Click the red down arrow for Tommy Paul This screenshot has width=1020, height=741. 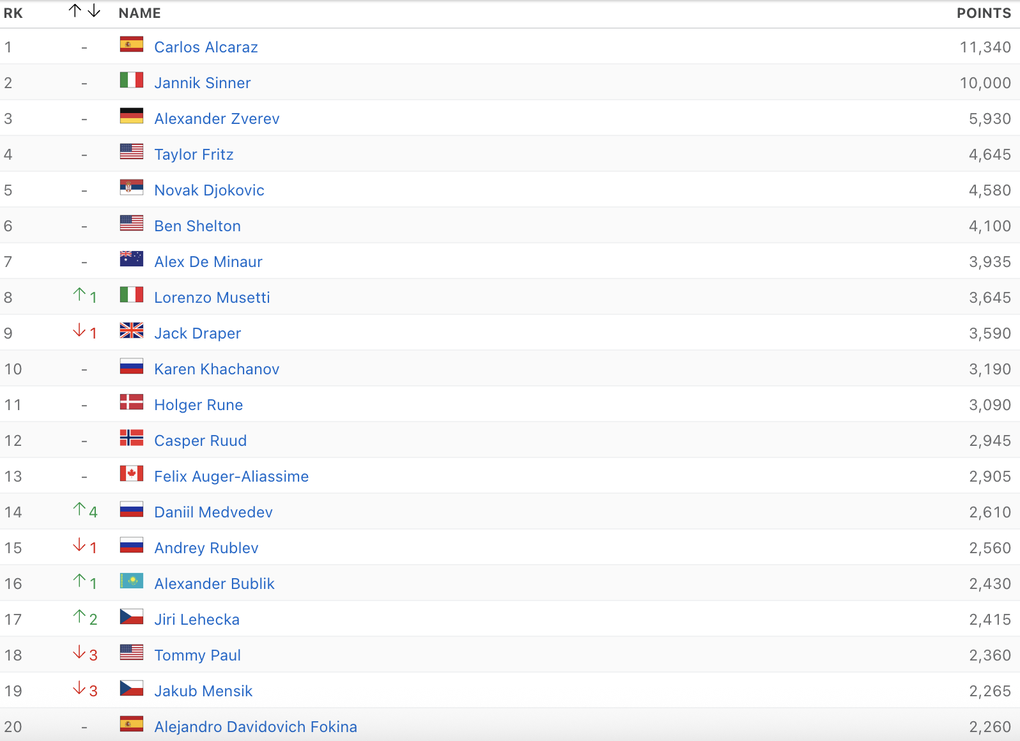coord(79,654)
